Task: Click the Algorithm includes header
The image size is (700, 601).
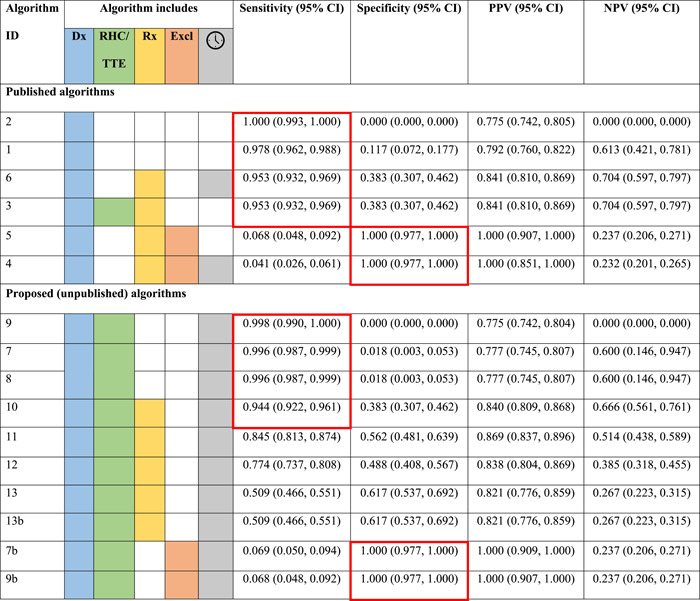Action: coord(149,8)
